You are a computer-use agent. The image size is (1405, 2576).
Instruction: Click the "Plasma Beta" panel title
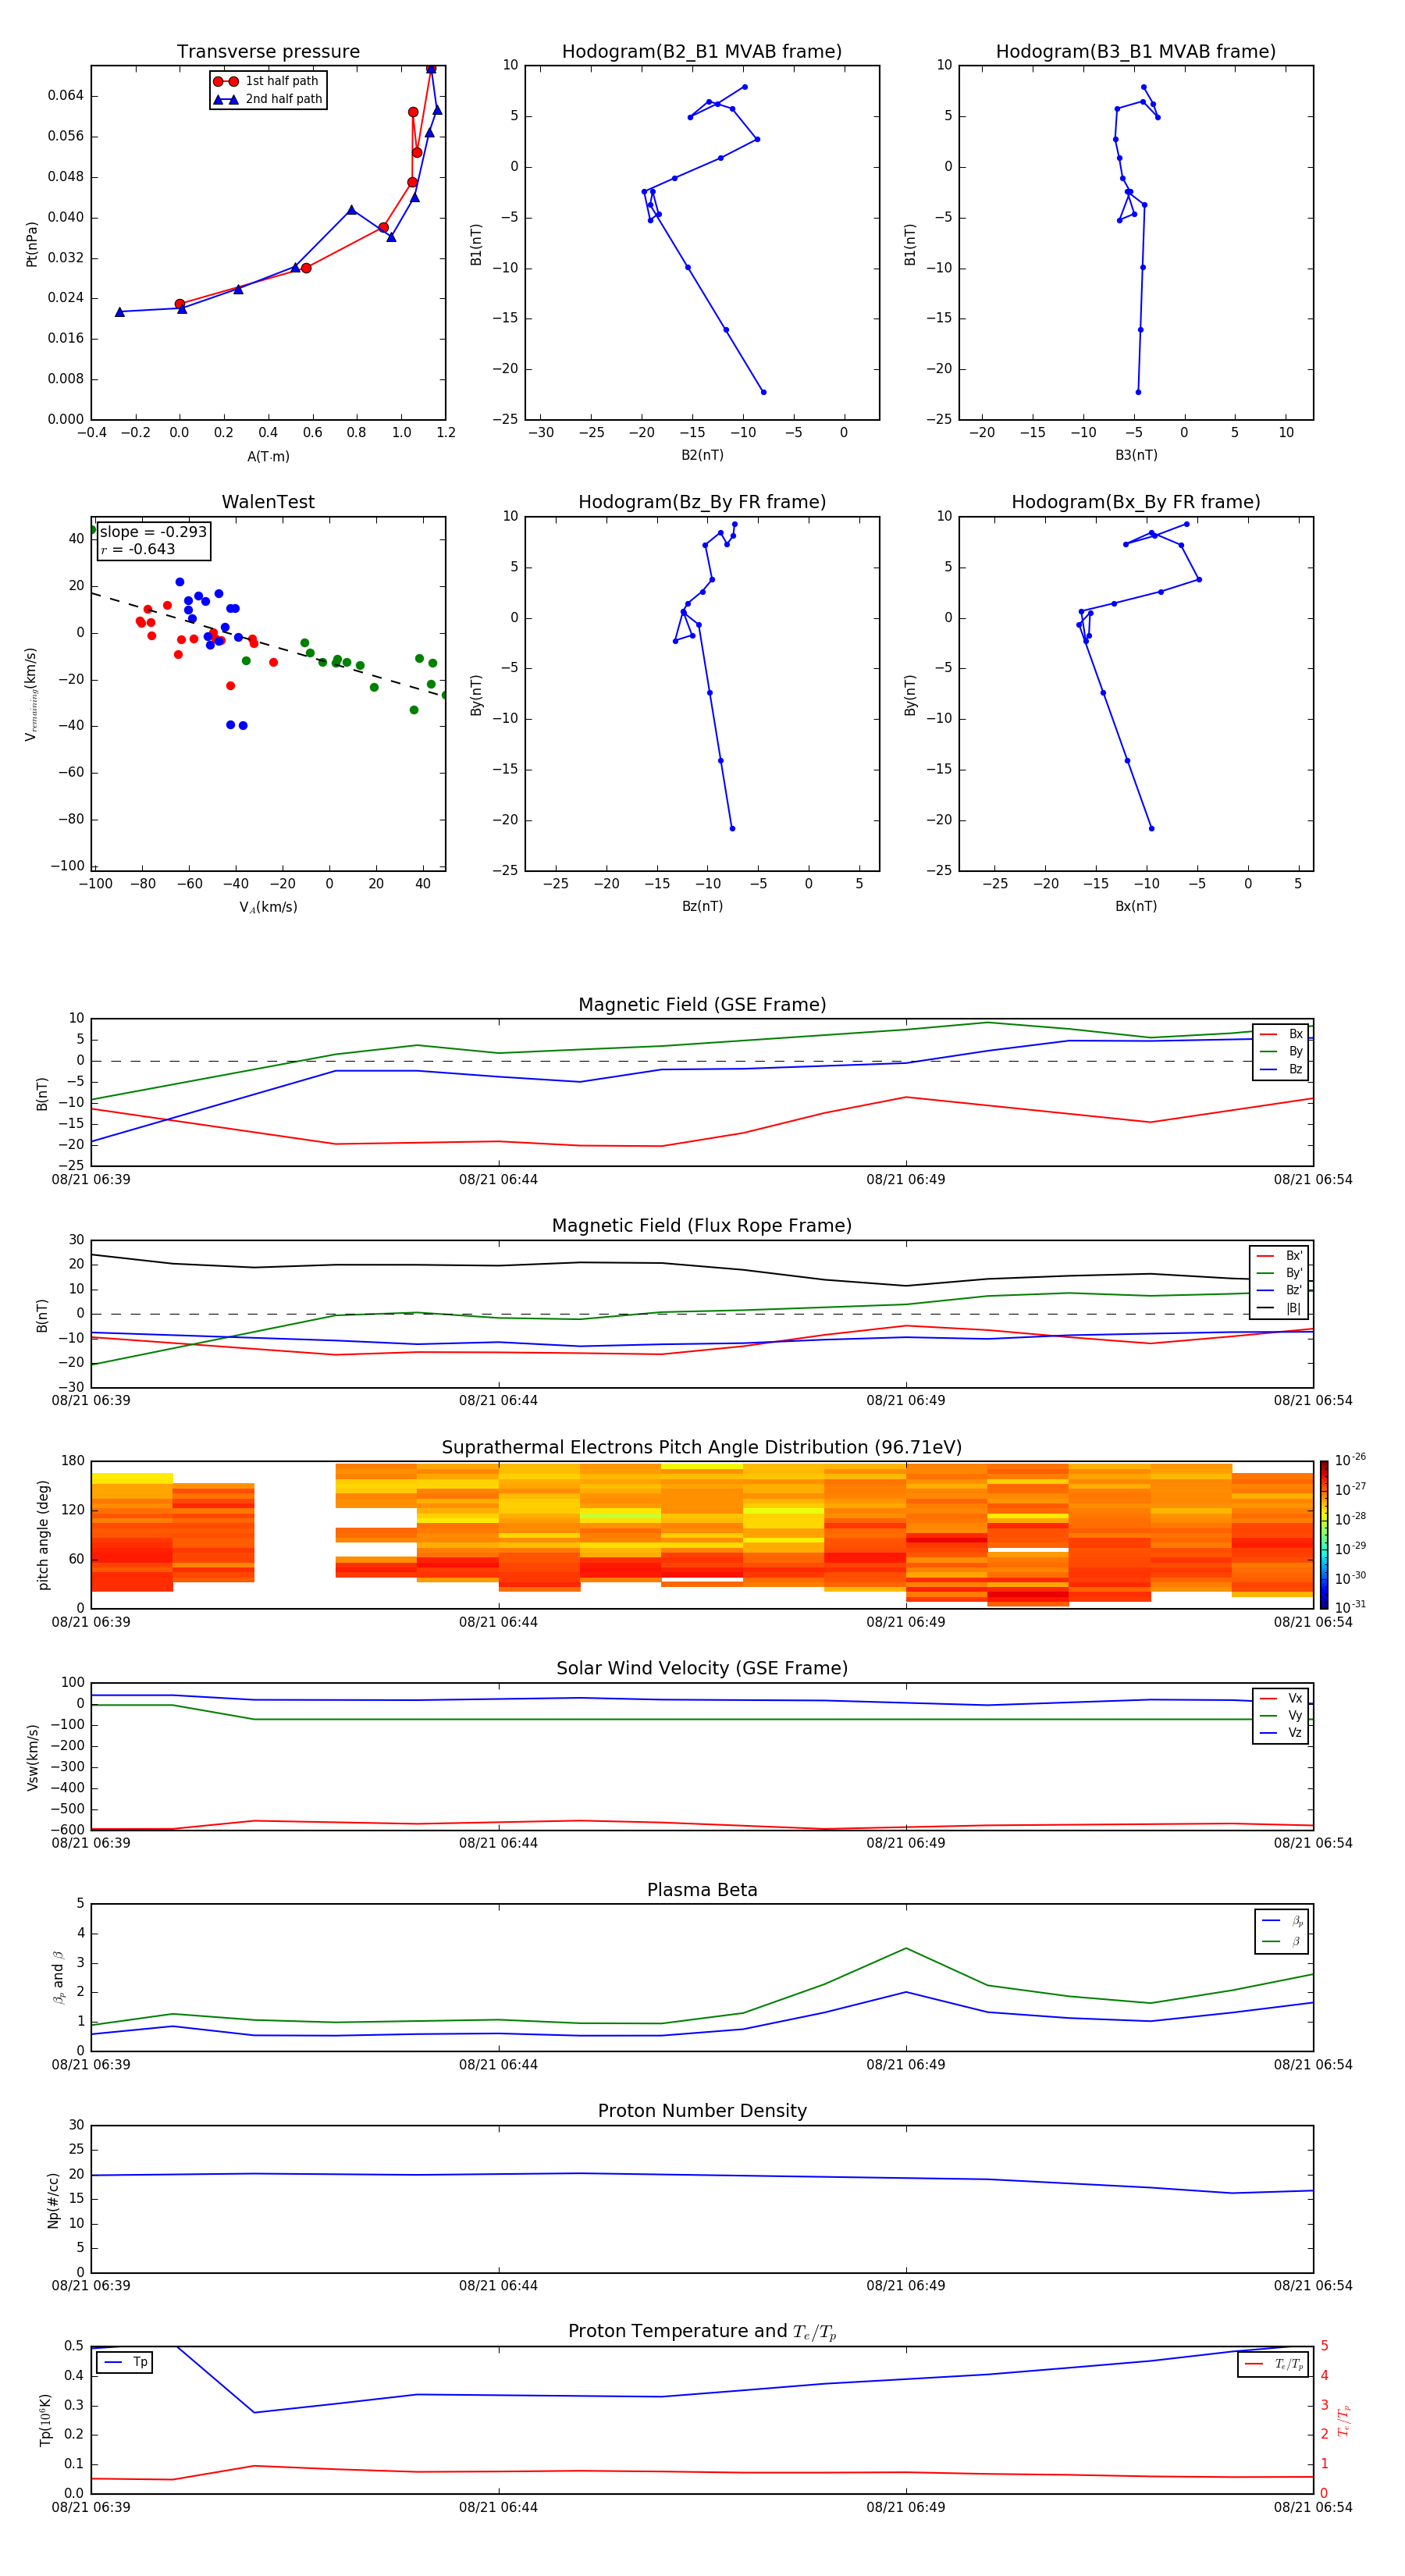(702, 1890)
